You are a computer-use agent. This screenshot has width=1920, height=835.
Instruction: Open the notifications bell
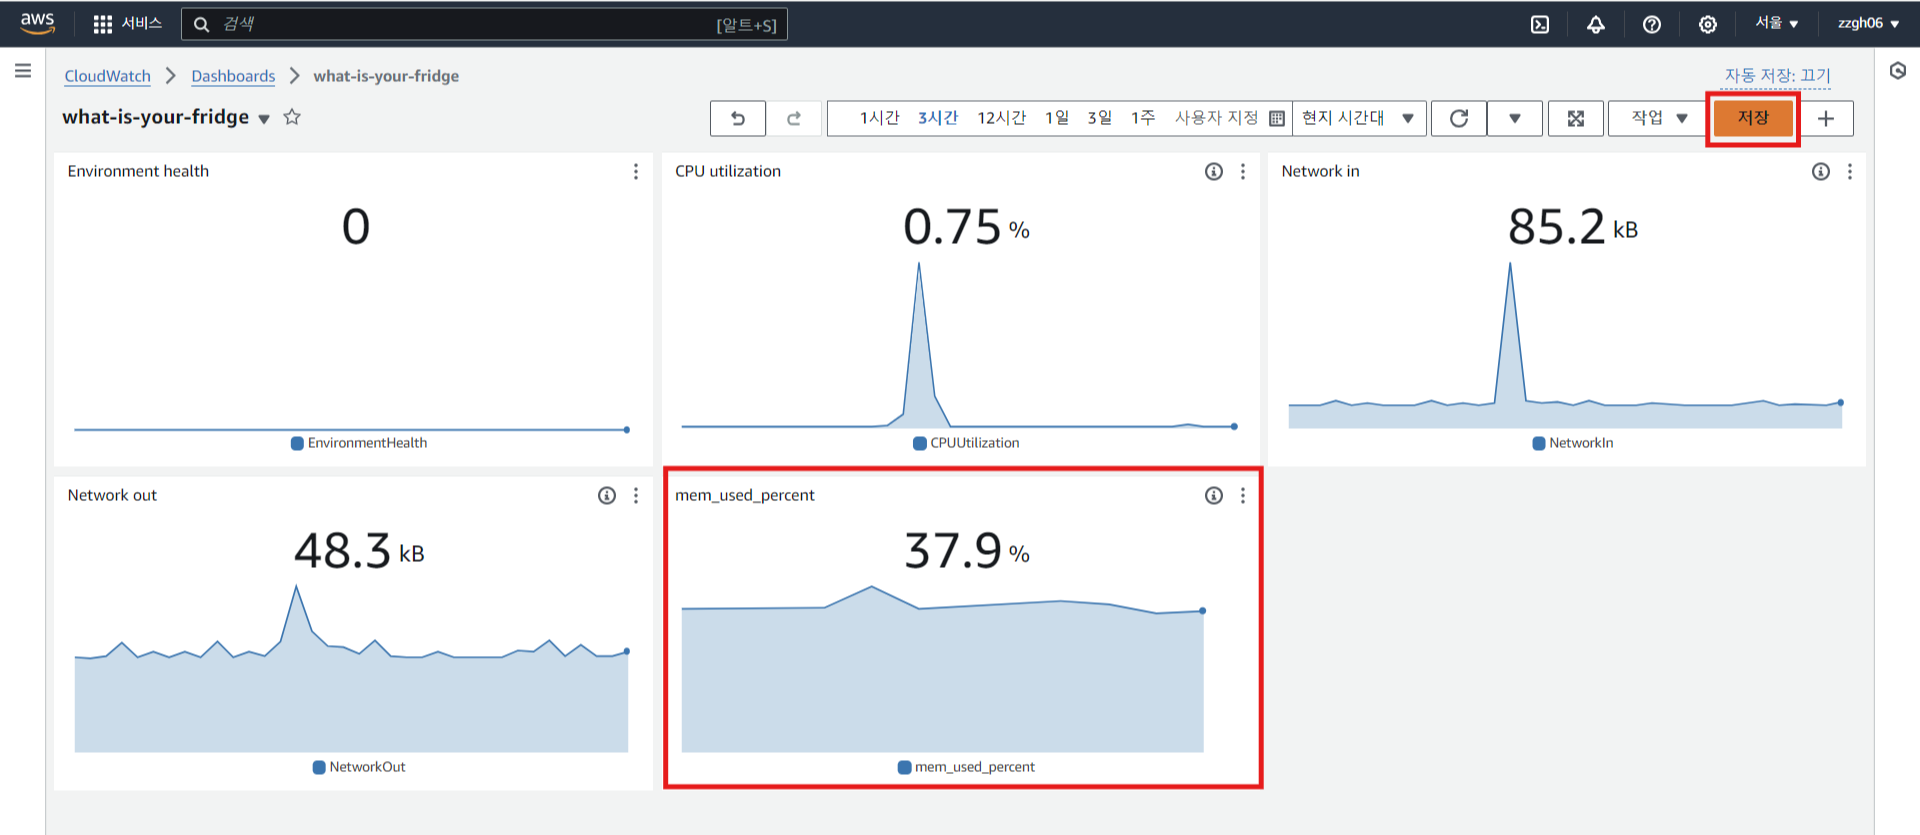(x=1596, y=24)
